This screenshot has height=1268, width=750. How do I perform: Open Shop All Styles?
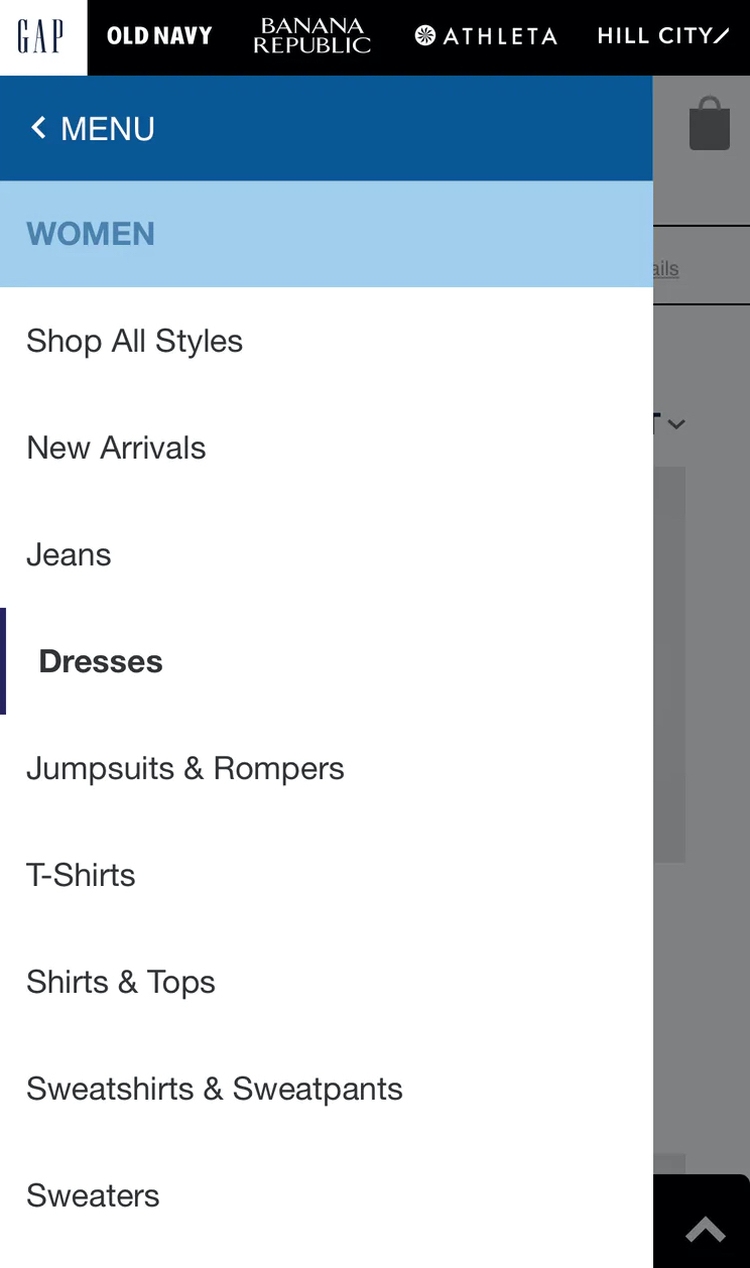tap(135, 341)
